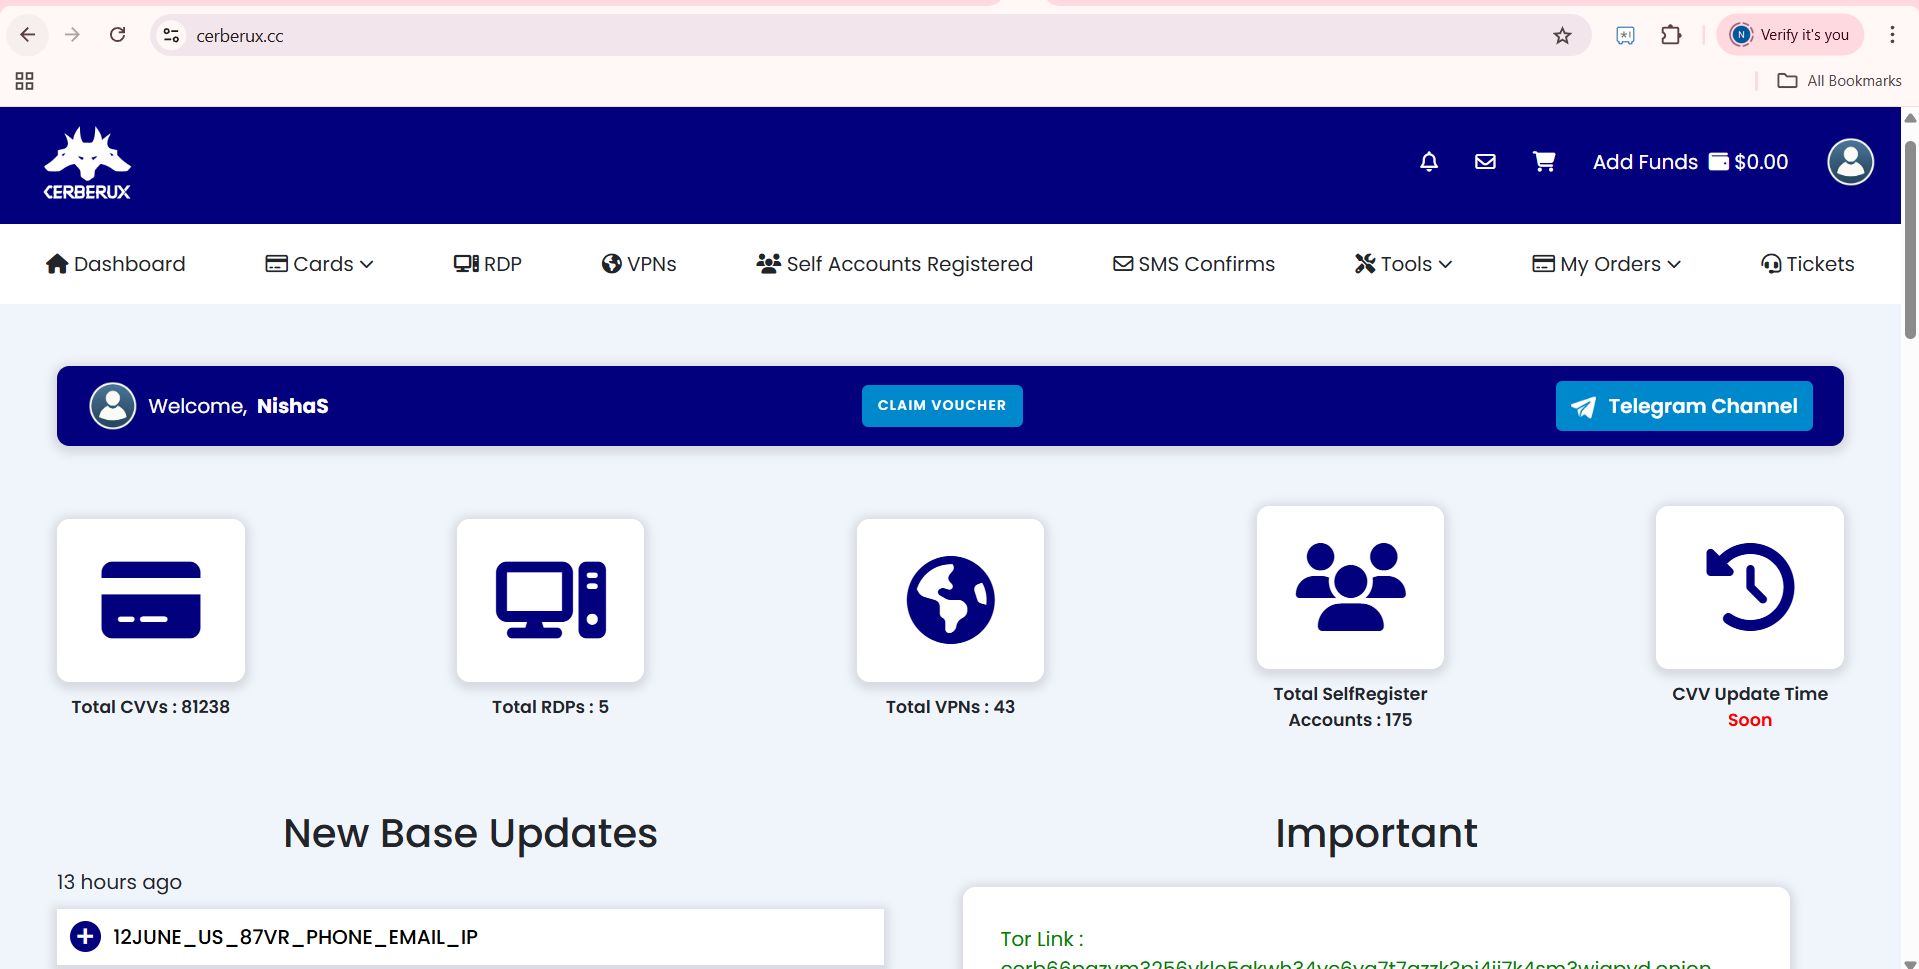The height and width of the screenshot is (969, 1919).
Task: Open the site information icon in address bar
Action: point(171,35)
